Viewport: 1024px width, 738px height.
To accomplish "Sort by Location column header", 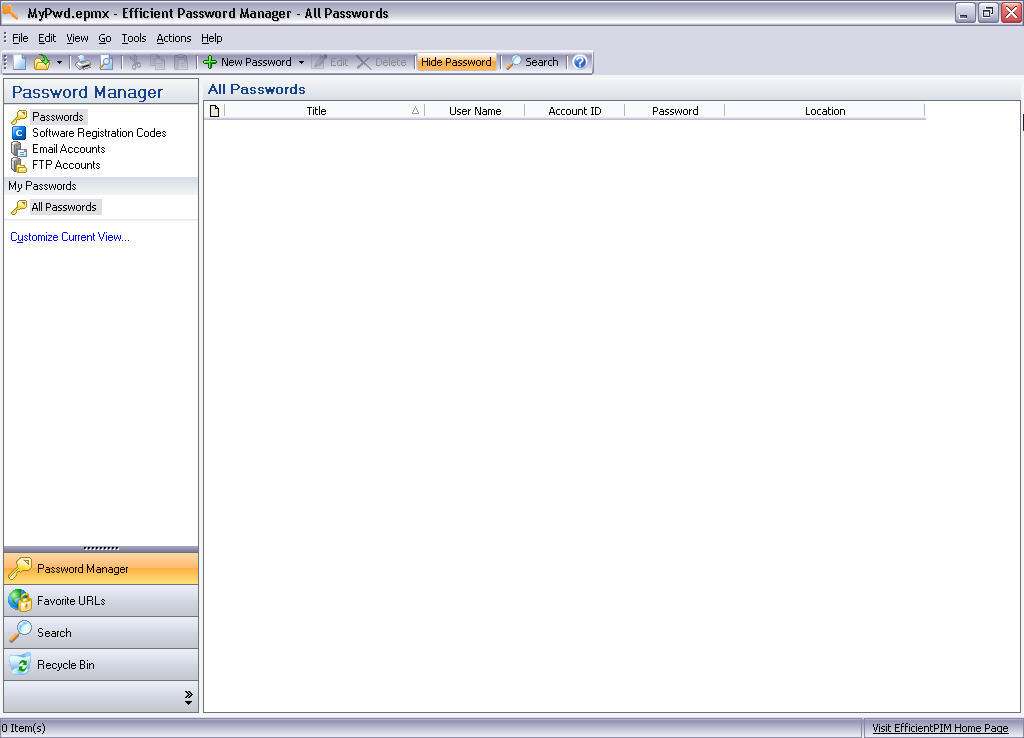I will click(x=825, y=111).
